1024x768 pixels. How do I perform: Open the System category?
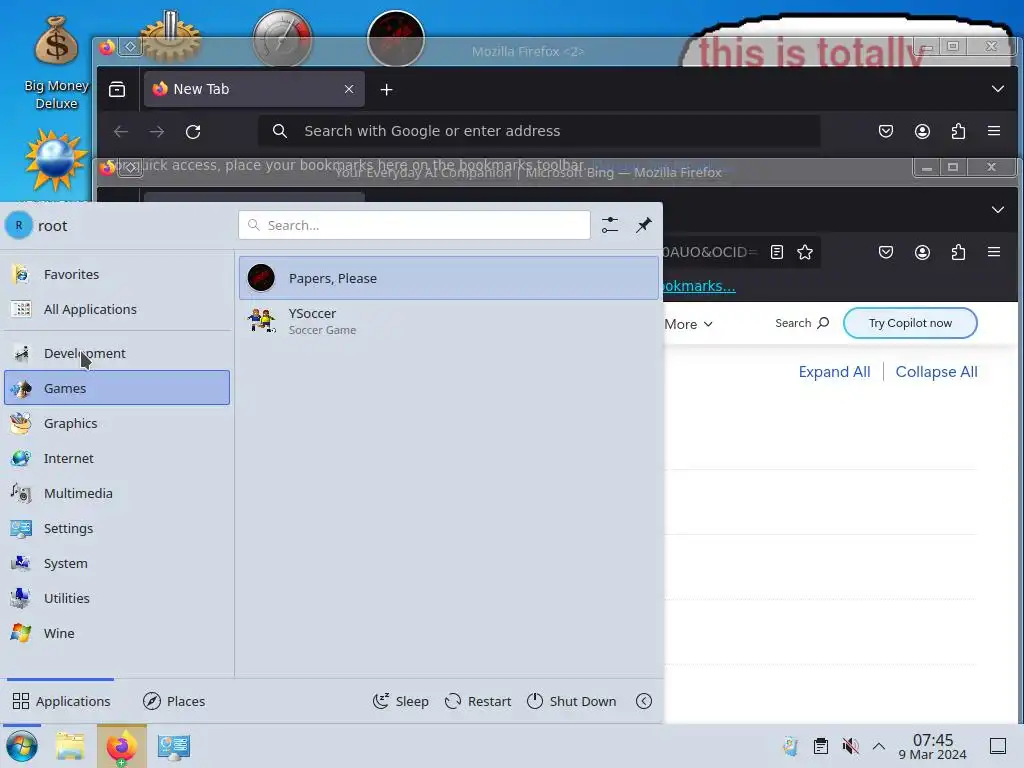117,564
